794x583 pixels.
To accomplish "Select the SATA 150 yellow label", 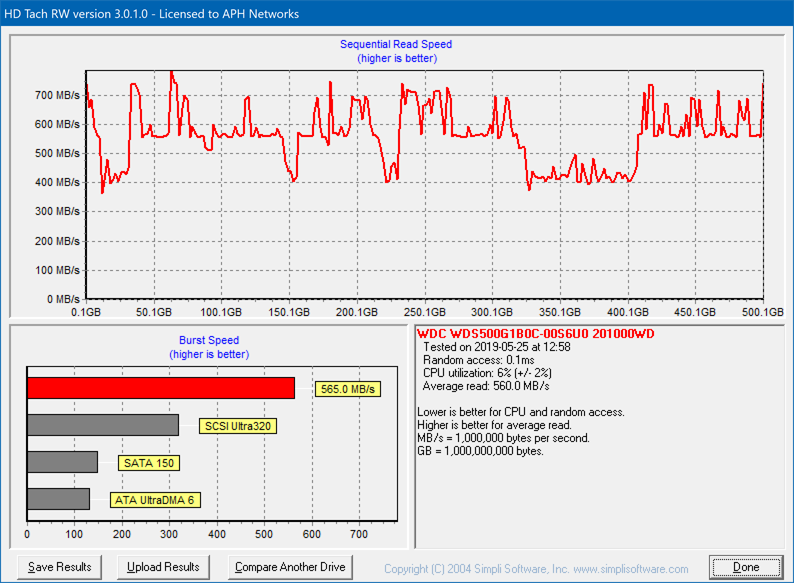I will click(149, 463).
